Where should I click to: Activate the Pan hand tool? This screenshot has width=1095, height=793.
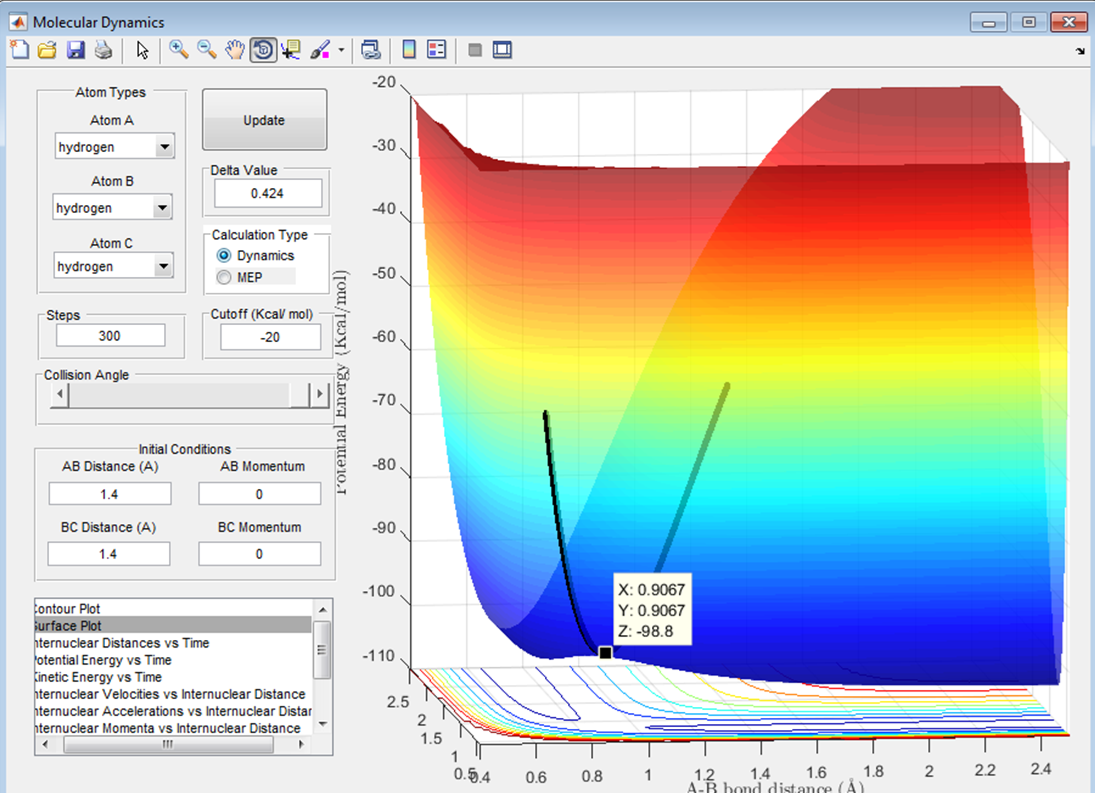[235, 50]
